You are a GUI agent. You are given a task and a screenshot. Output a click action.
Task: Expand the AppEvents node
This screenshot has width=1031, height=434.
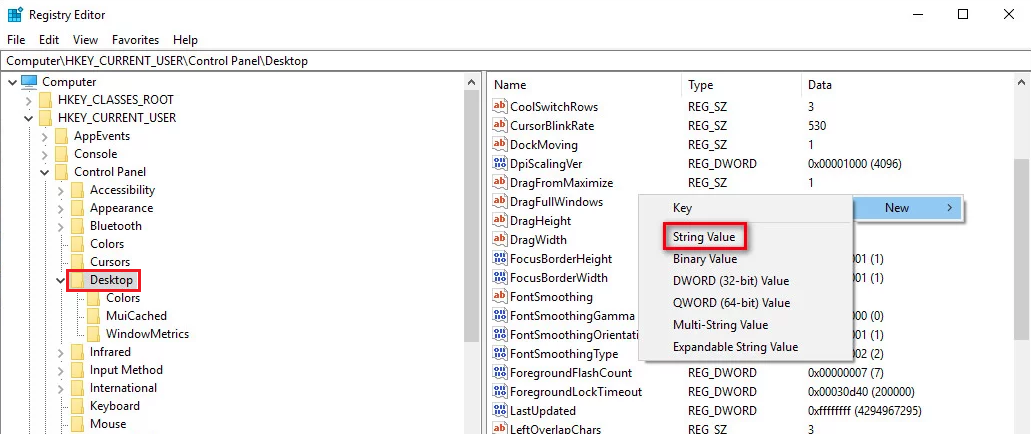point(45,137)
